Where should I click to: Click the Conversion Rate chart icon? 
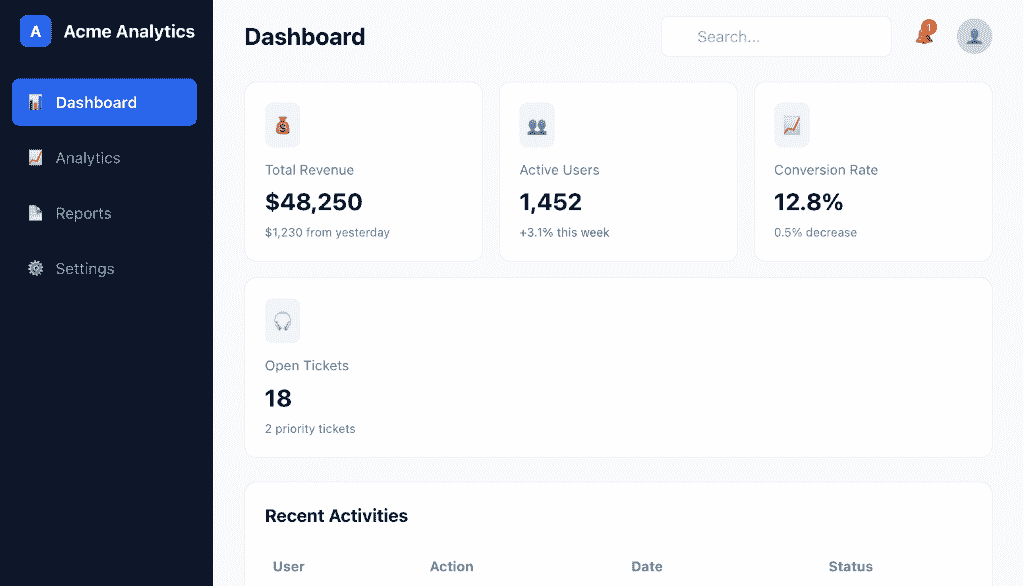792,125
